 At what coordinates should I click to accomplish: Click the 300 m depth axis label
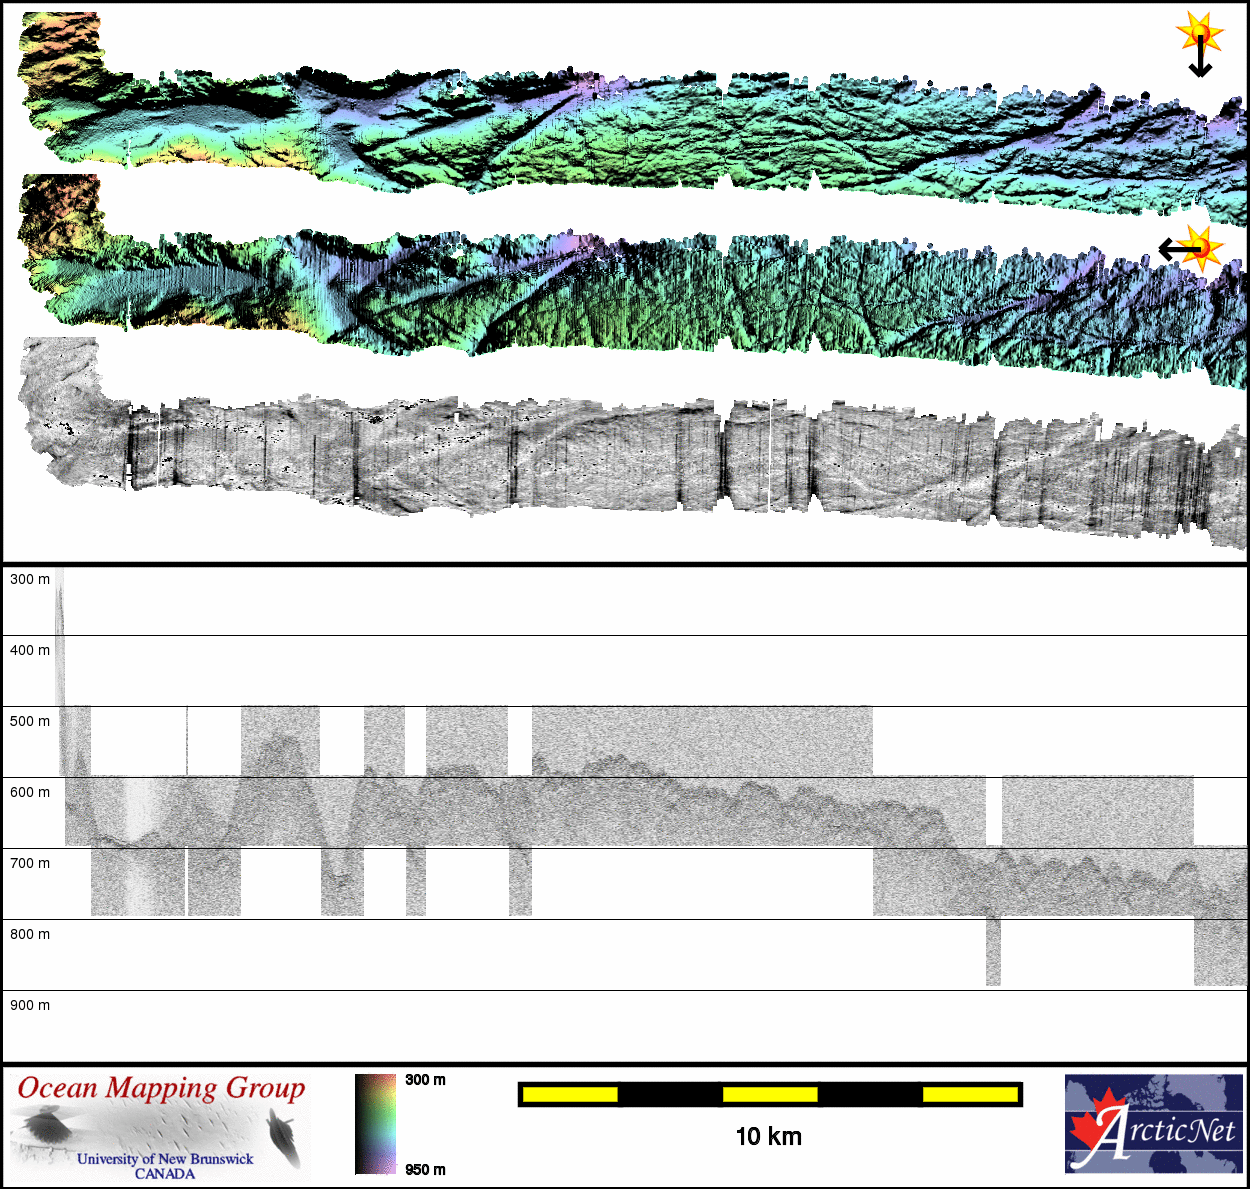[30, 579]
